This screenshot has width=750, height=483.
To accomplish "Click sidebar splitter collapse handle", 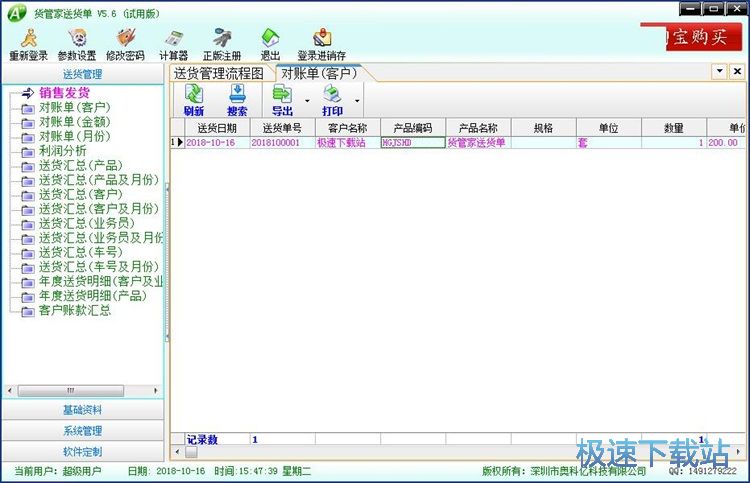I will pyautogui.click(x=167, y=262).
